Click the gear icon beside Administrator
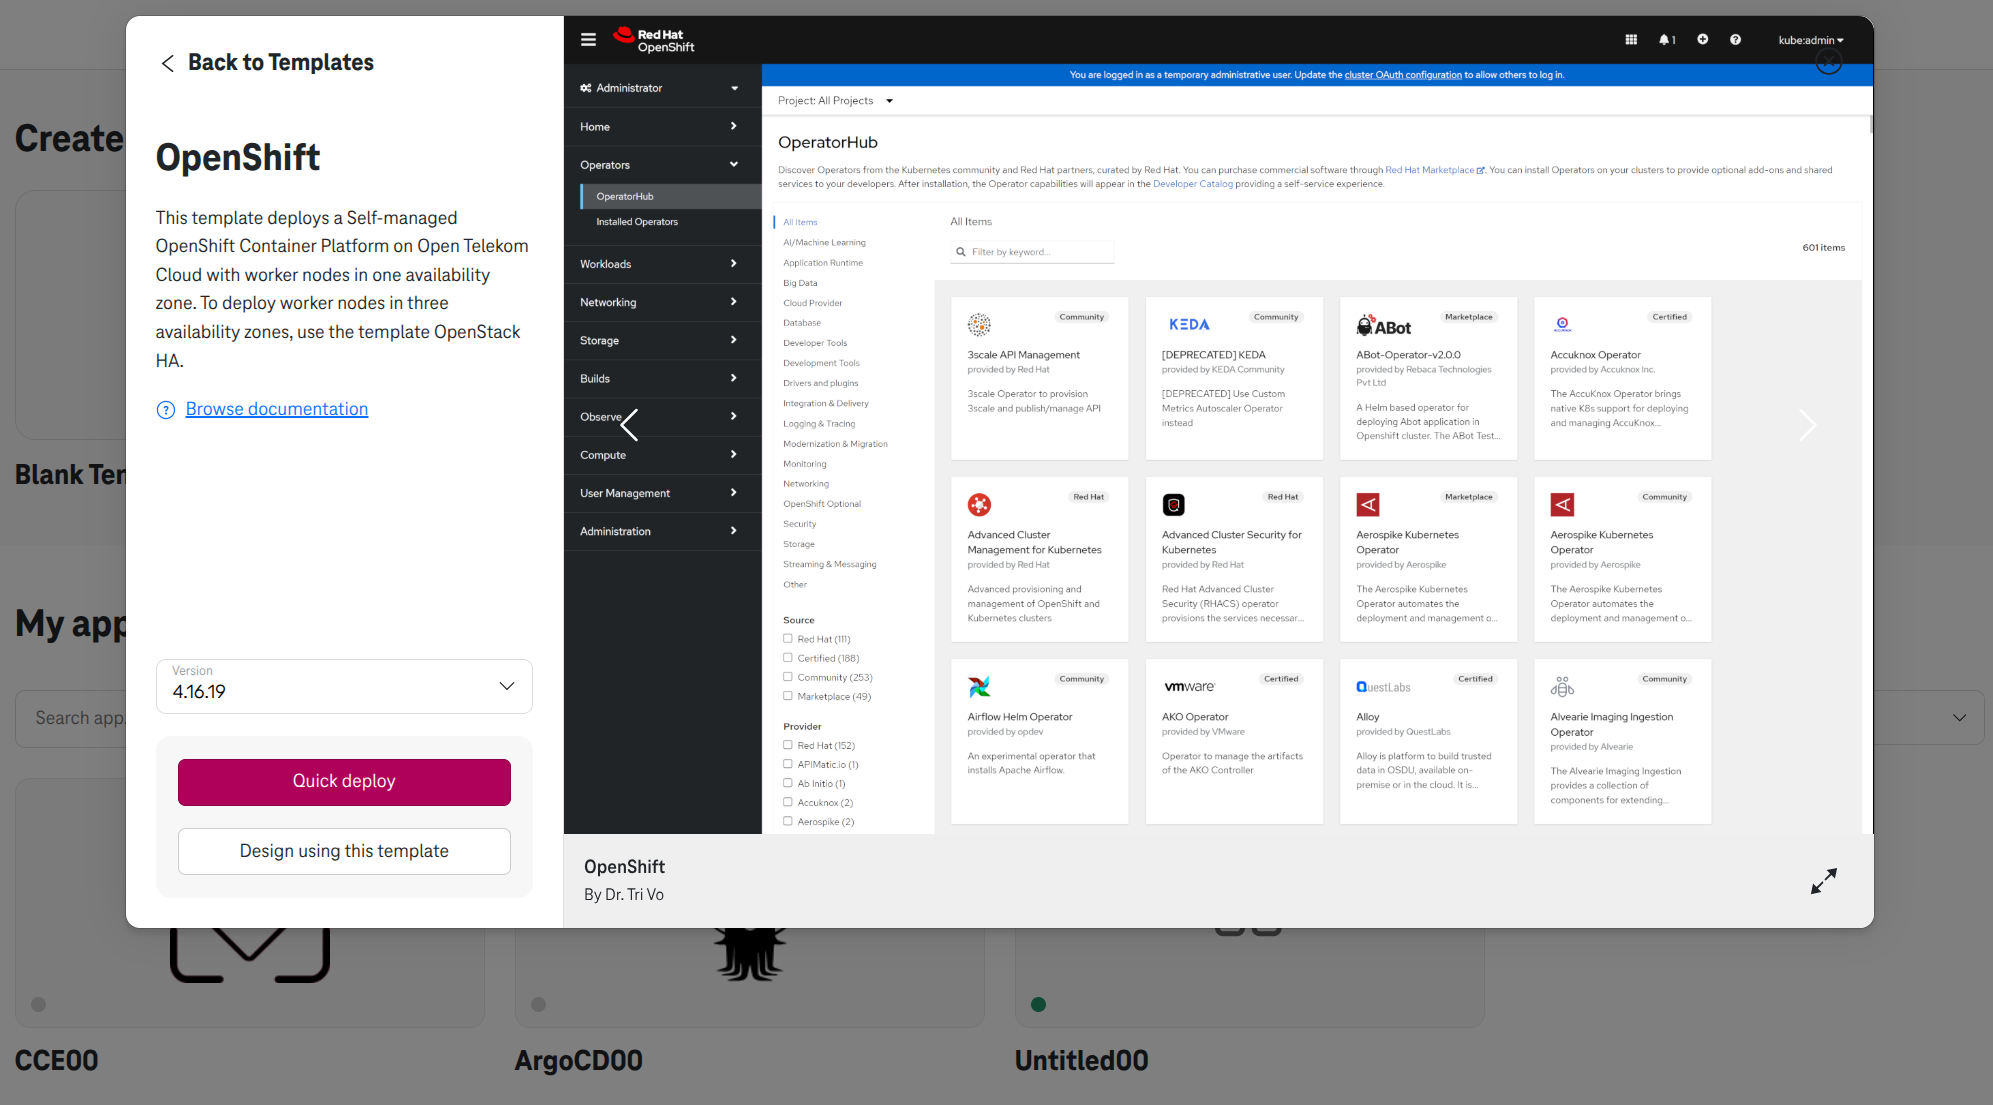This screenshot has width=1993, height=1105. coord(586,88)
